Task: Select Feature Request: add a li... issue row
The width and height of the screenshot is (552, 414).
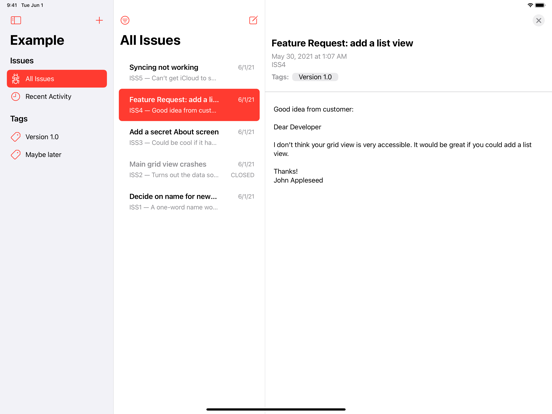Action: [x=189, y=105]
